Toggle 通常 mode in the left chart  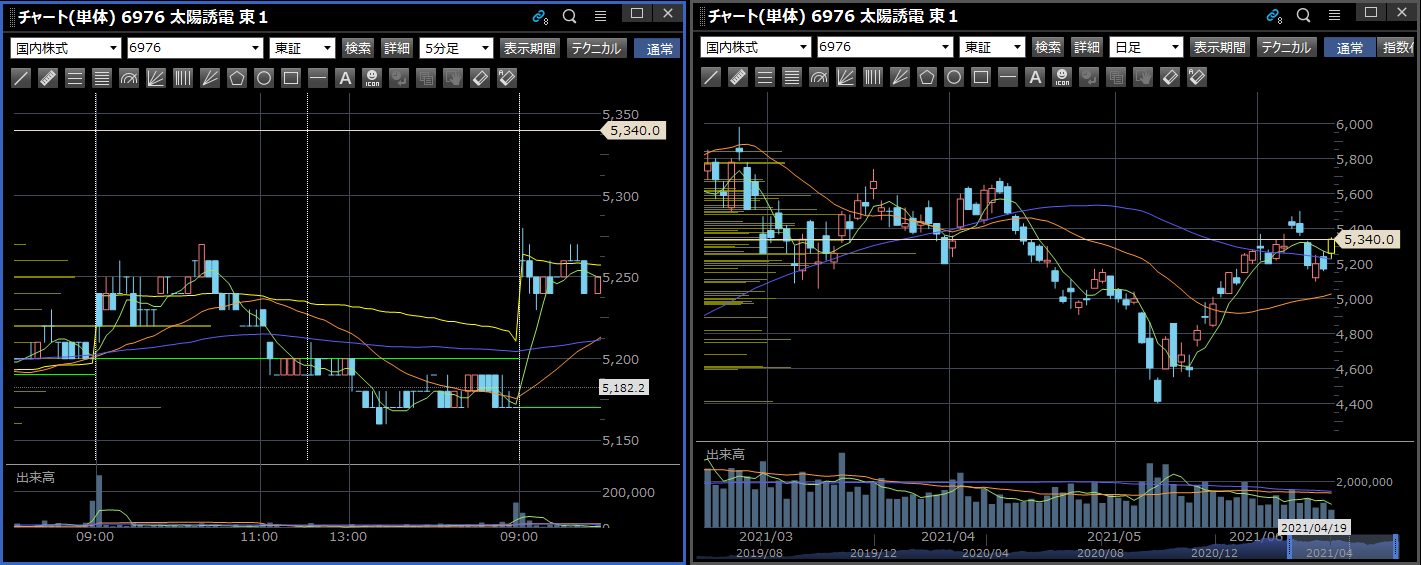pyautogui.click(x=659, y=48)
